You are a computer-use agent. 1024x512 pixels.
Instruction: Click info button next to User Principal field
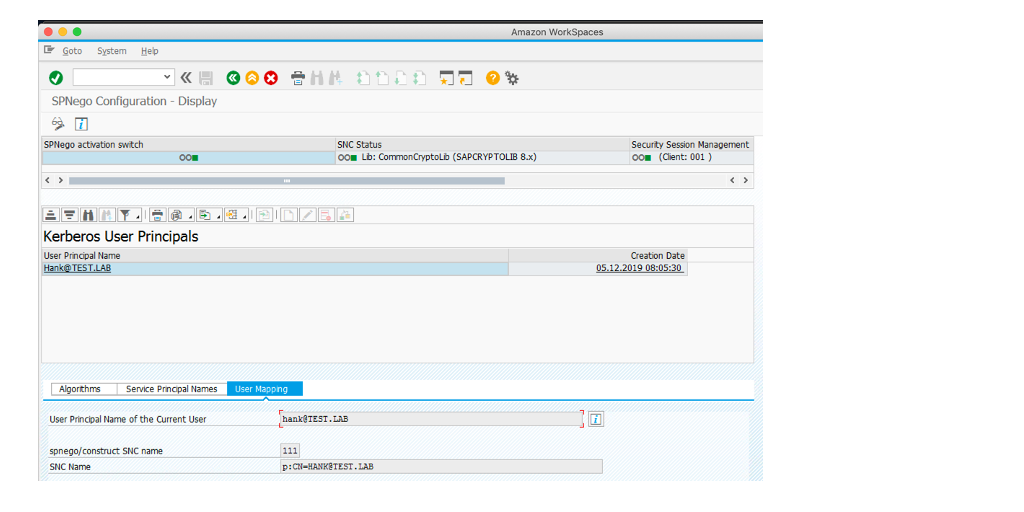coord(595,419)
